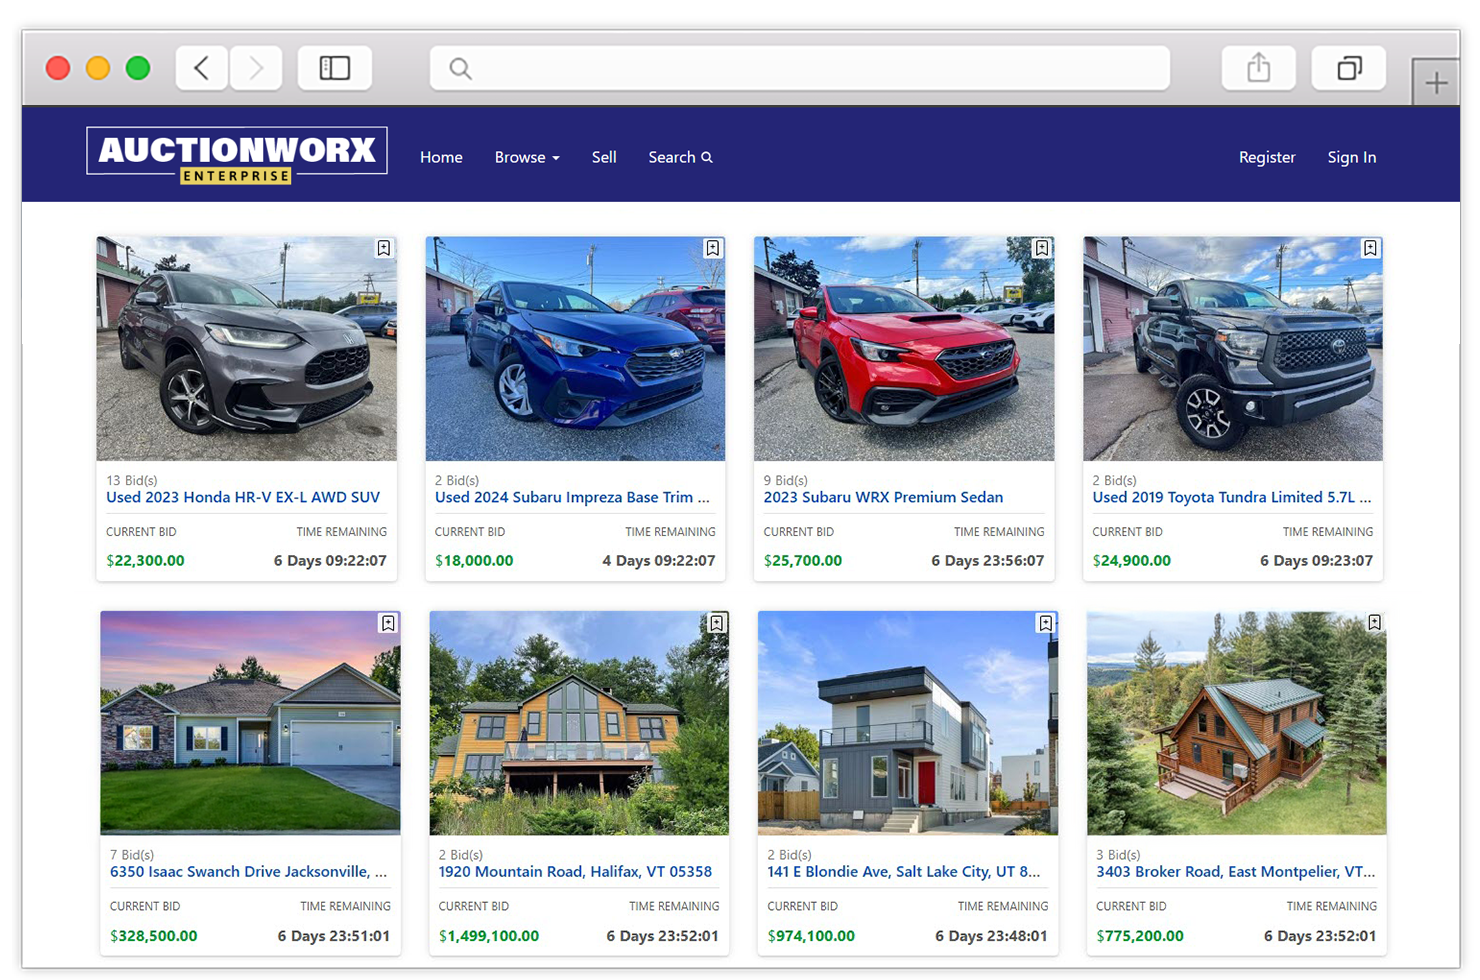Bookmark the 1920 Mountain Road listing

coord(717,623)
